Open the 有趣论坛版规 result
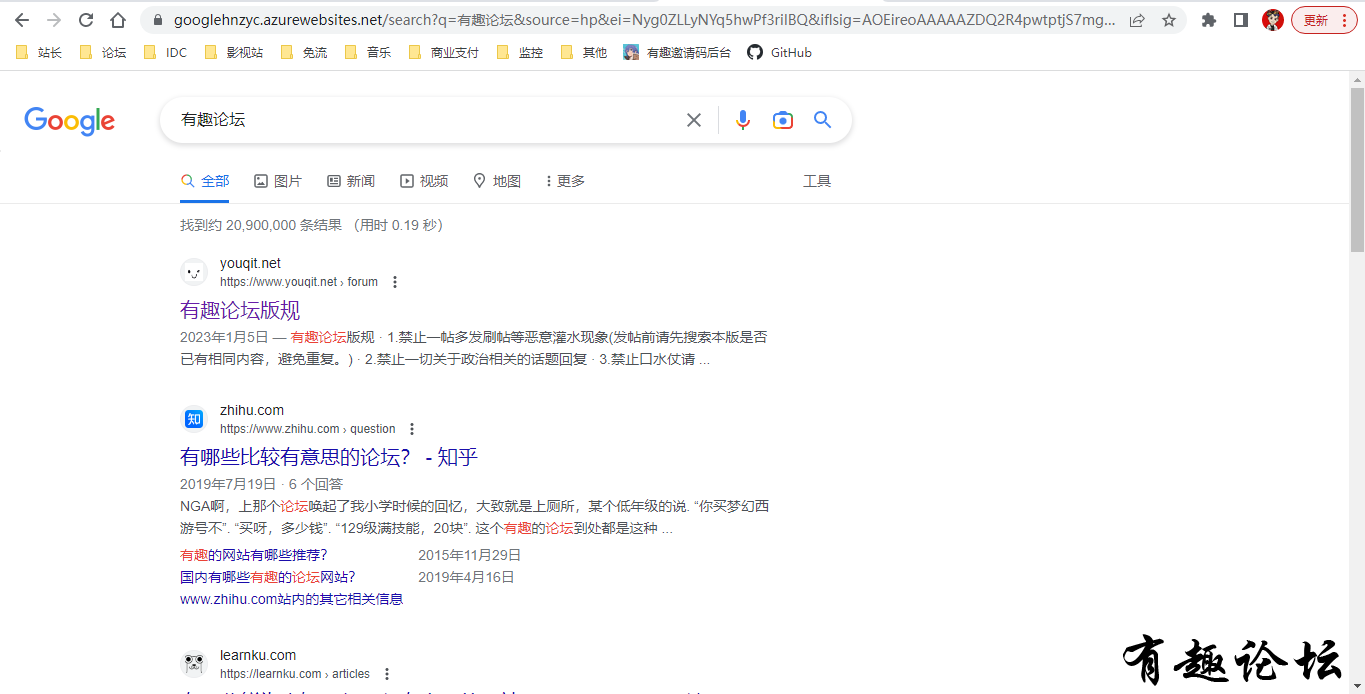This screenshot has height=694, width=1365. pyautogui.click(x=240, y=310)
